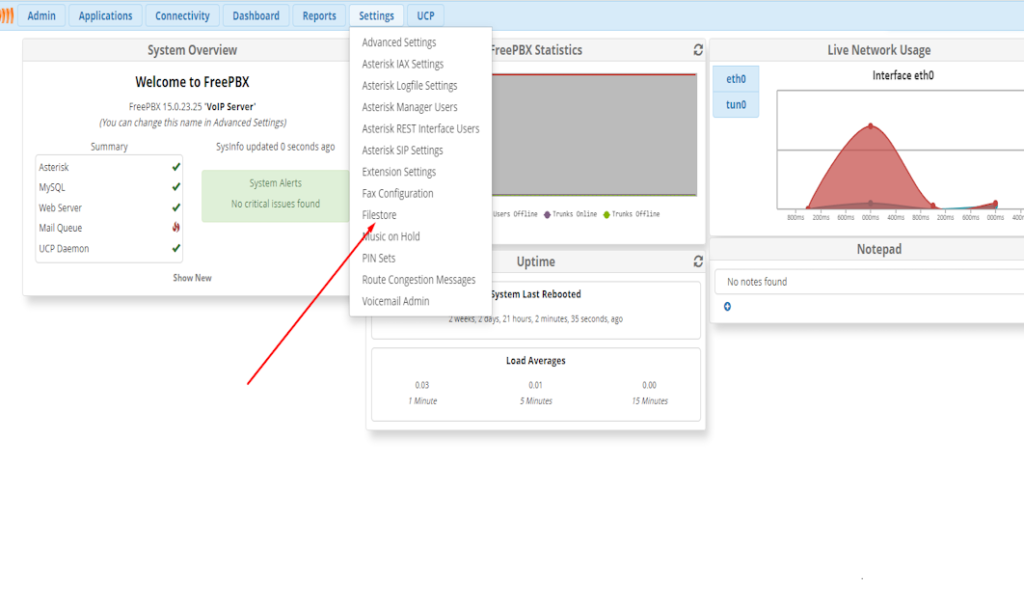Click the FreePBX logo icon
The width and height of the screenshot is (1024, 604).
(x=7, y=16)
